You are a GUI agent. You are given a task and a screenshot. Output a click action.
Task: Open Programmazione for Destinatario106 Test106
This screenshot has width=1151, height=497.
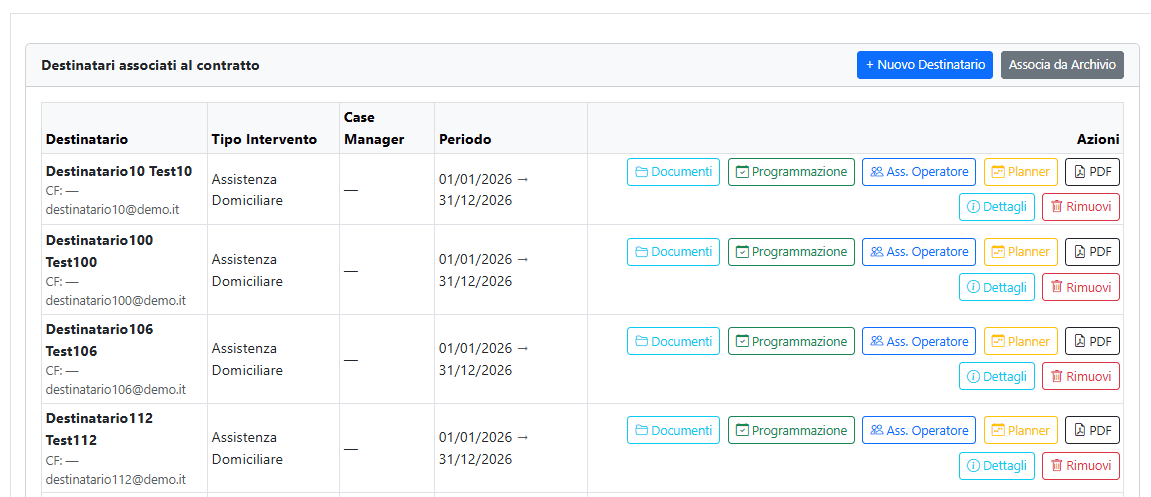(x=791, y=341)
